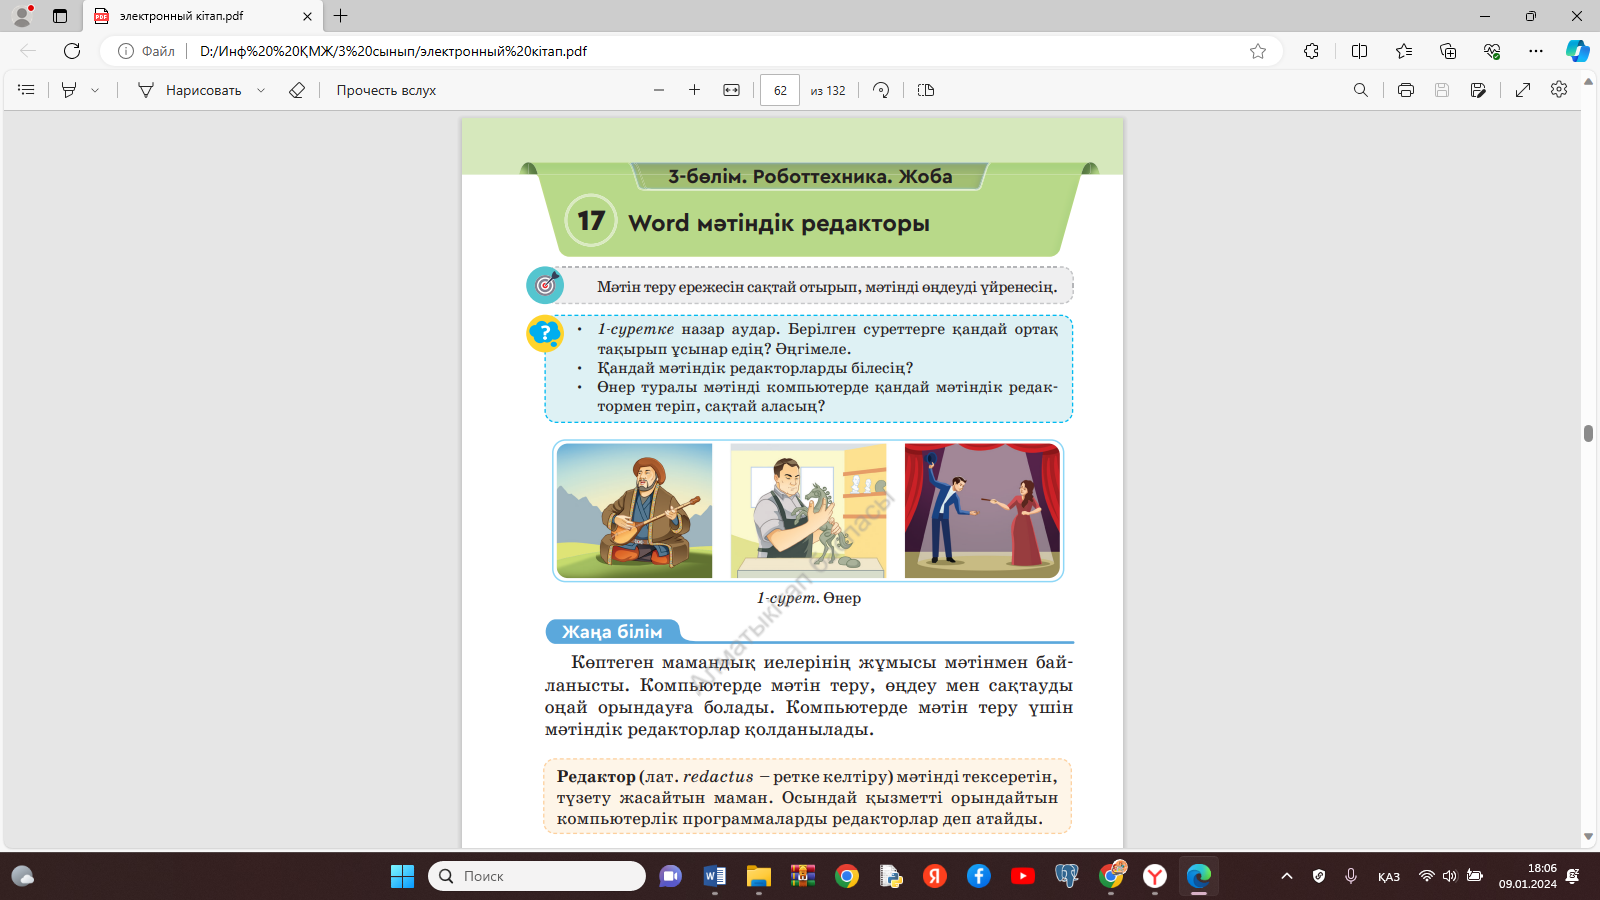This screenshot has width=1600, height=900.
Task: Select the eraser tool
Action: tap(297, 90)
